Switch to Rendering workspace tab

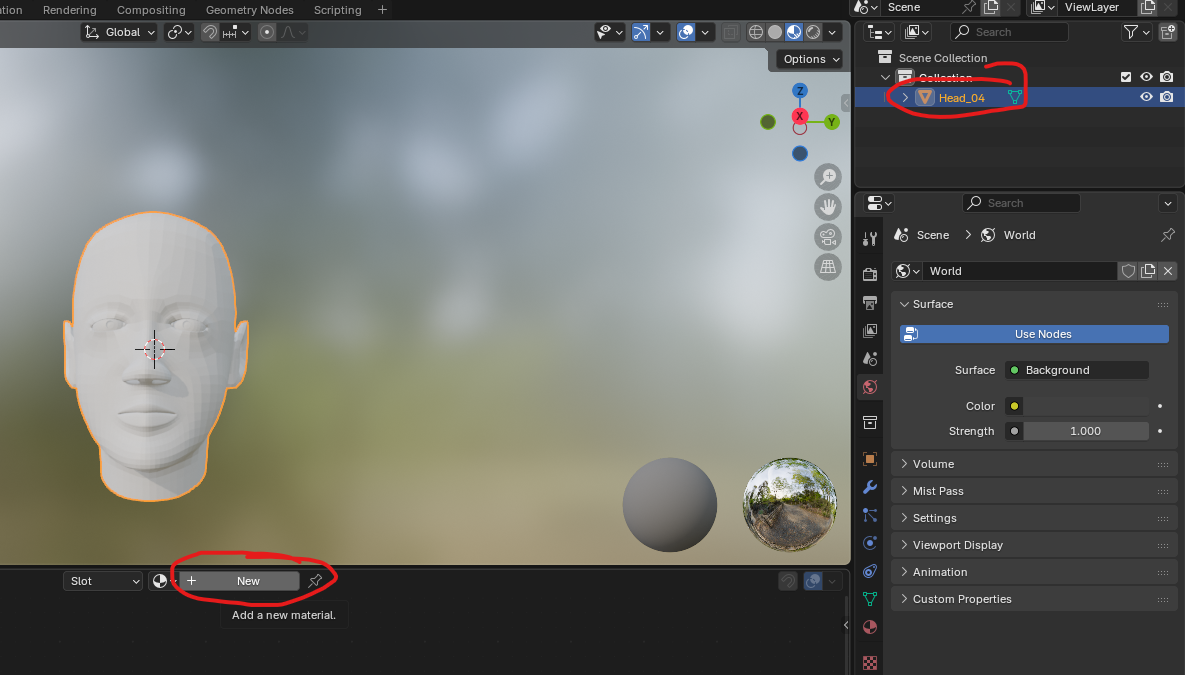pos(70,10)
